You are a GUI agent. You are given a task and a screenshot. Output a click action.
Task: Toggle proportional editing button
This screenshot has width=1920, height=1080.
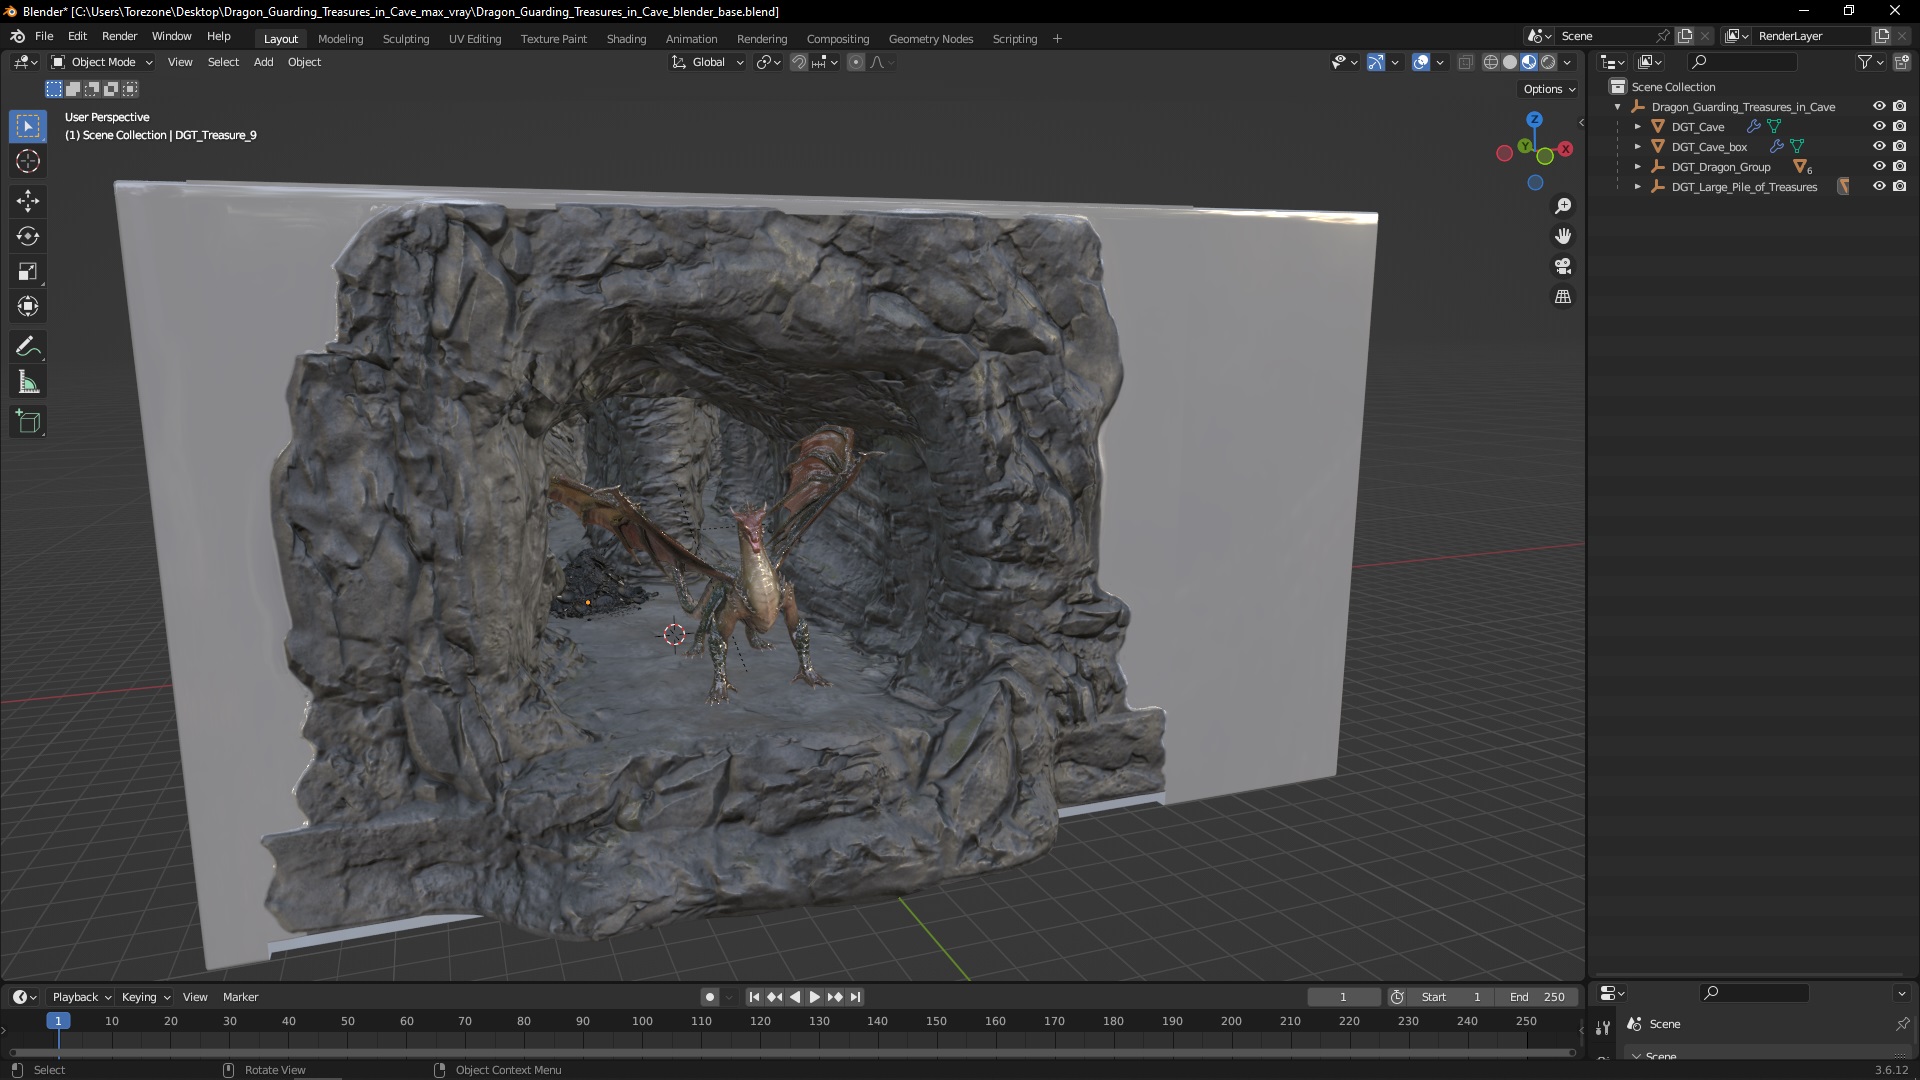coord(856,62)
